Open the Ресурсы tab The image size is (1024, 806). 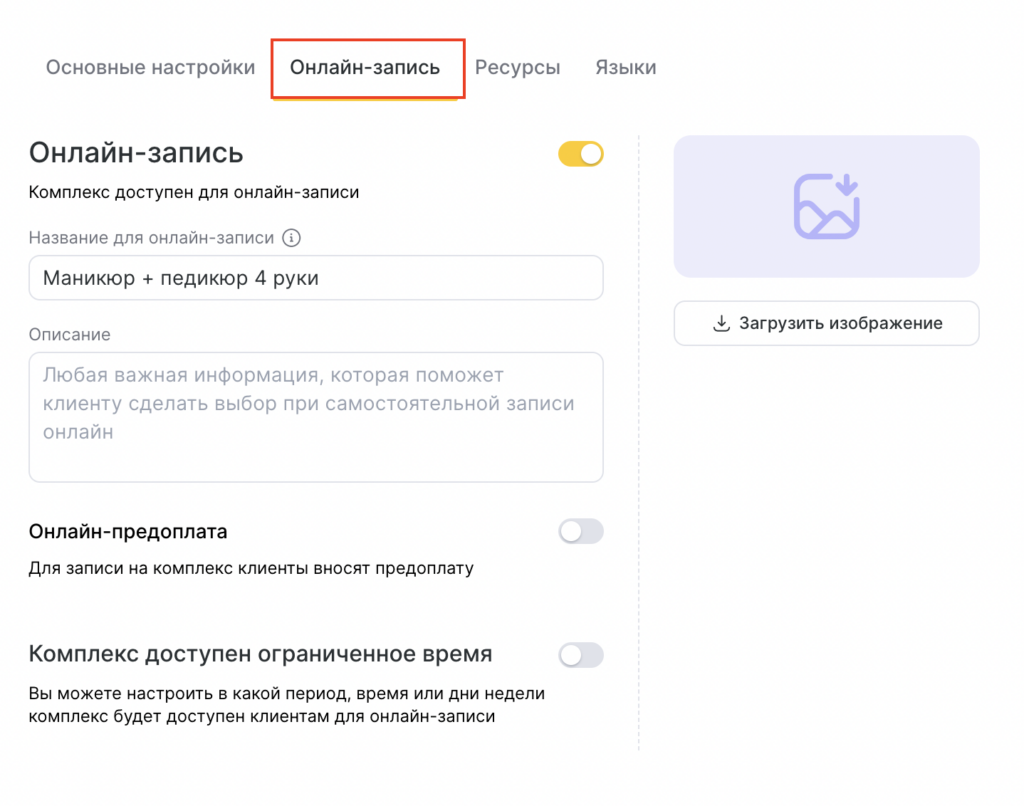(517, 68)
